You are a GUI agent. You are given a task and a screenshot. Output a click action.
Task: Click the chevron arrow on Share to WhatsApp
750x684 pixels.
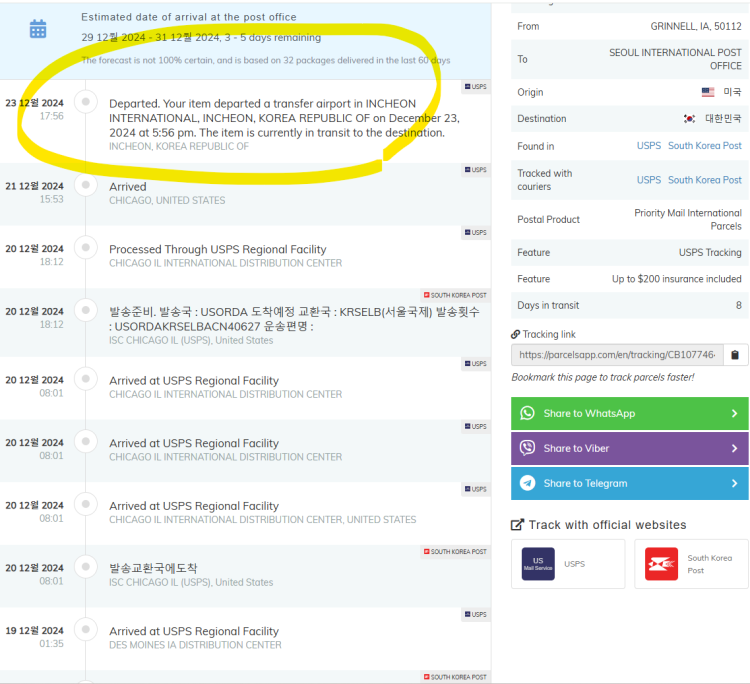(734, 413)
